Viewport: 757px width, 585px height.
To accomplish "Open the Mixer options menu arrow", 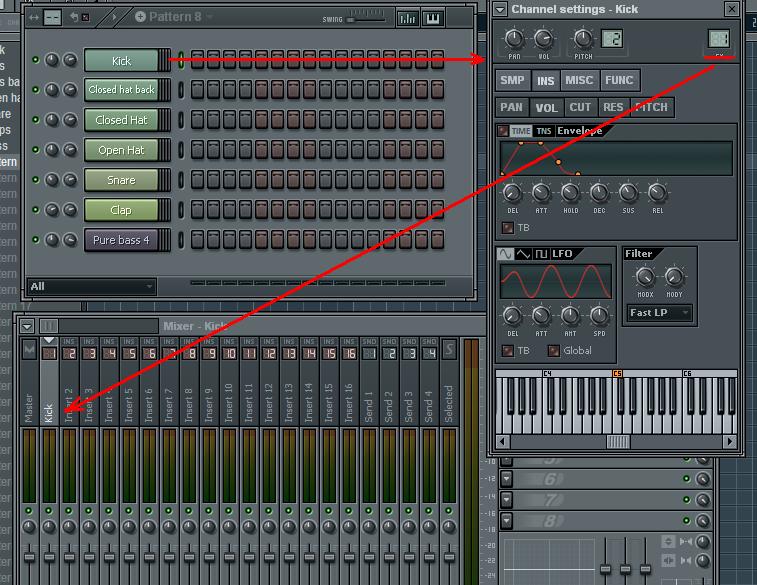I will coord(27,327).
